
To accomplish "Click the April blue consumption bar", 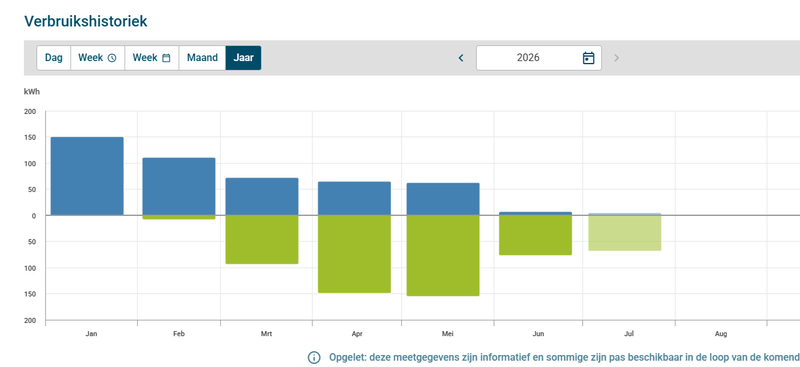I will click(354, 199).
